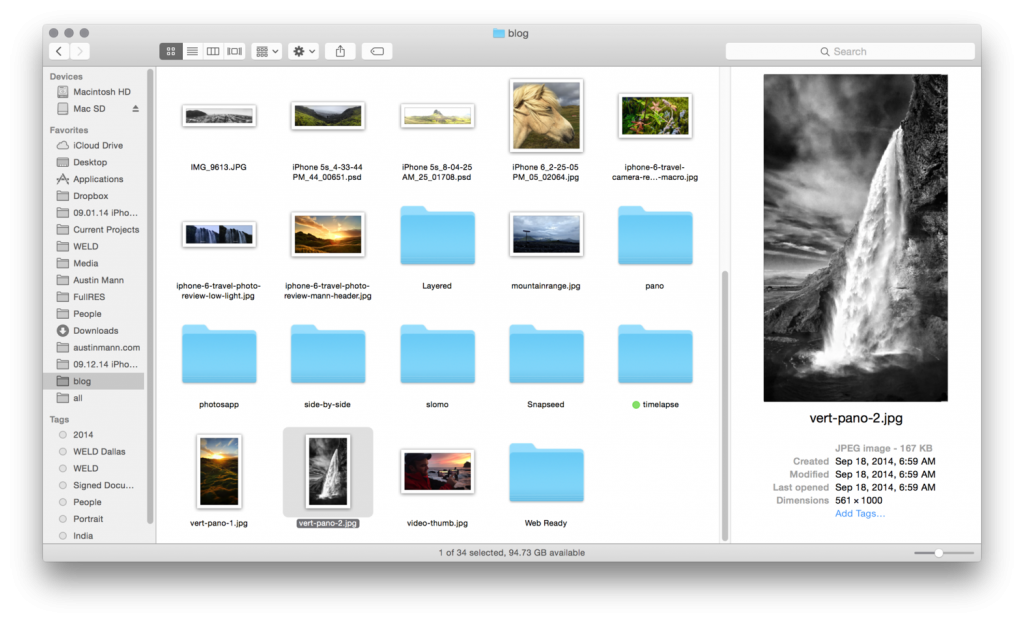This screenshot has height=623, width=1024.
Task: Select the icon view button
Action: point(170,51)
